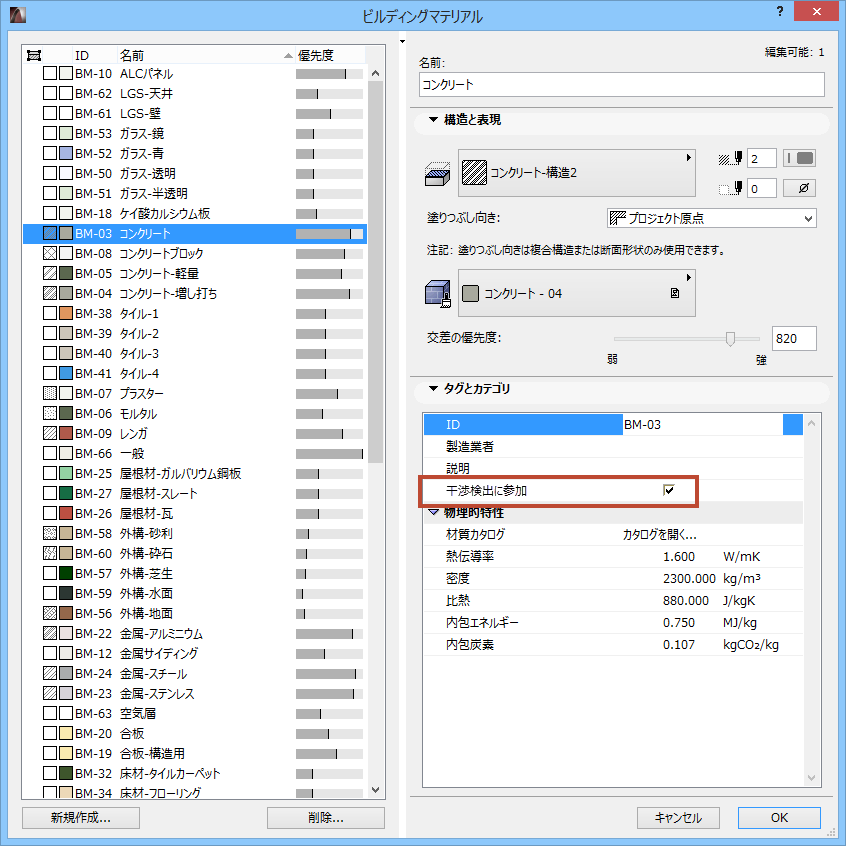Click the 製造業者 property row
Screen dimensions: 846x846
coord(613,446)
